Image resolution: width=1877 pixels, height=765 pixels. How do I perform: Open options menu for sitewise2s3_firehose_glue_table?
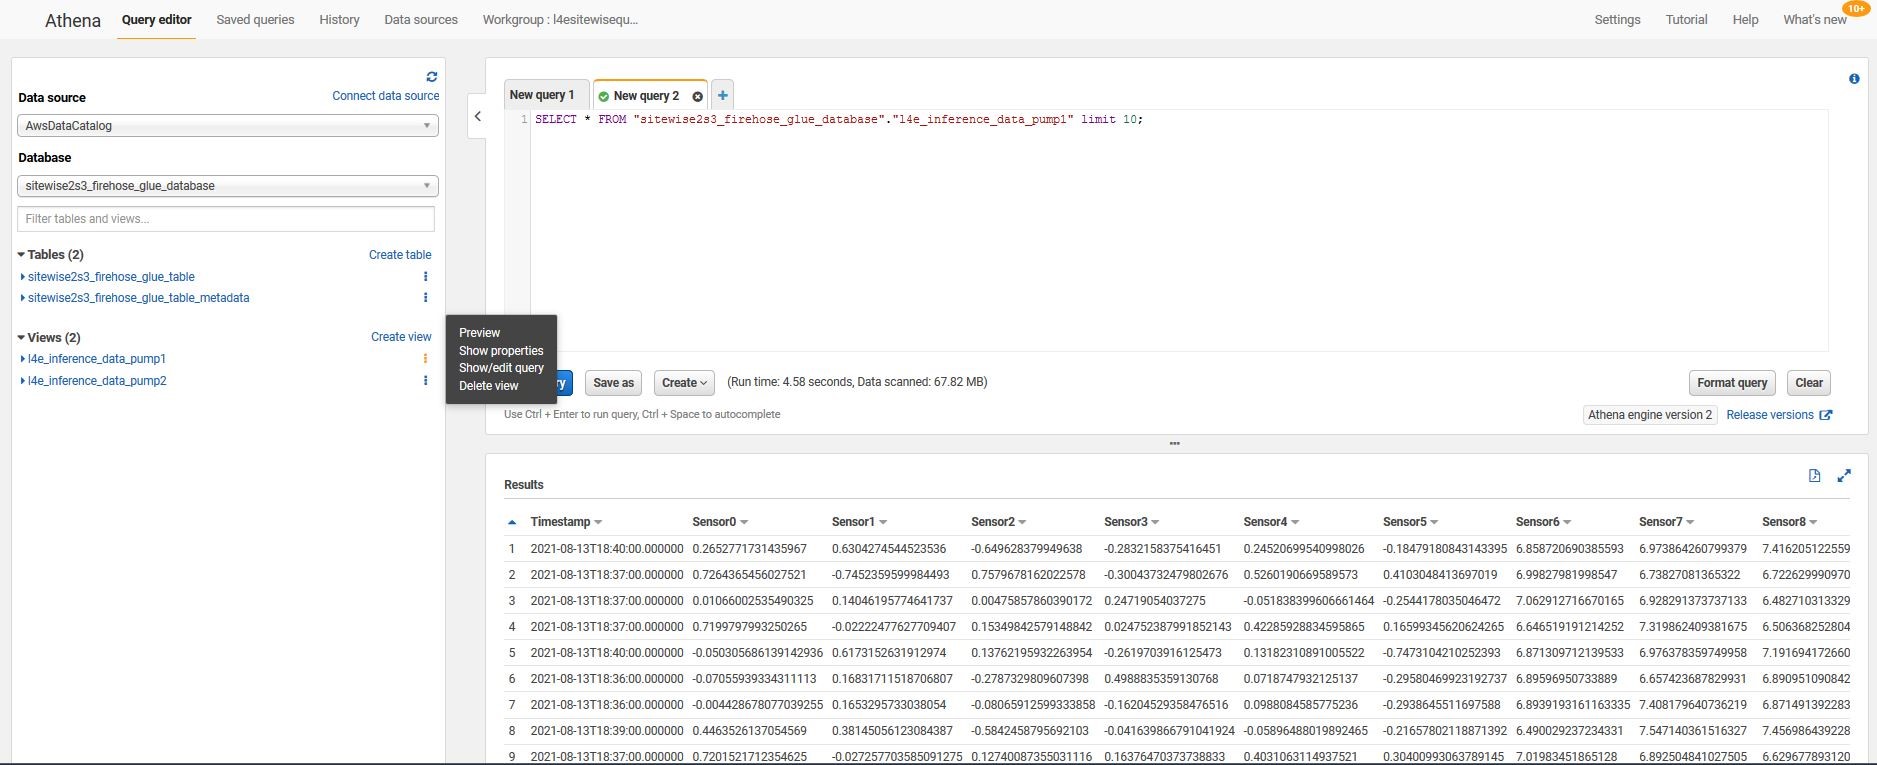click(425, 277)
